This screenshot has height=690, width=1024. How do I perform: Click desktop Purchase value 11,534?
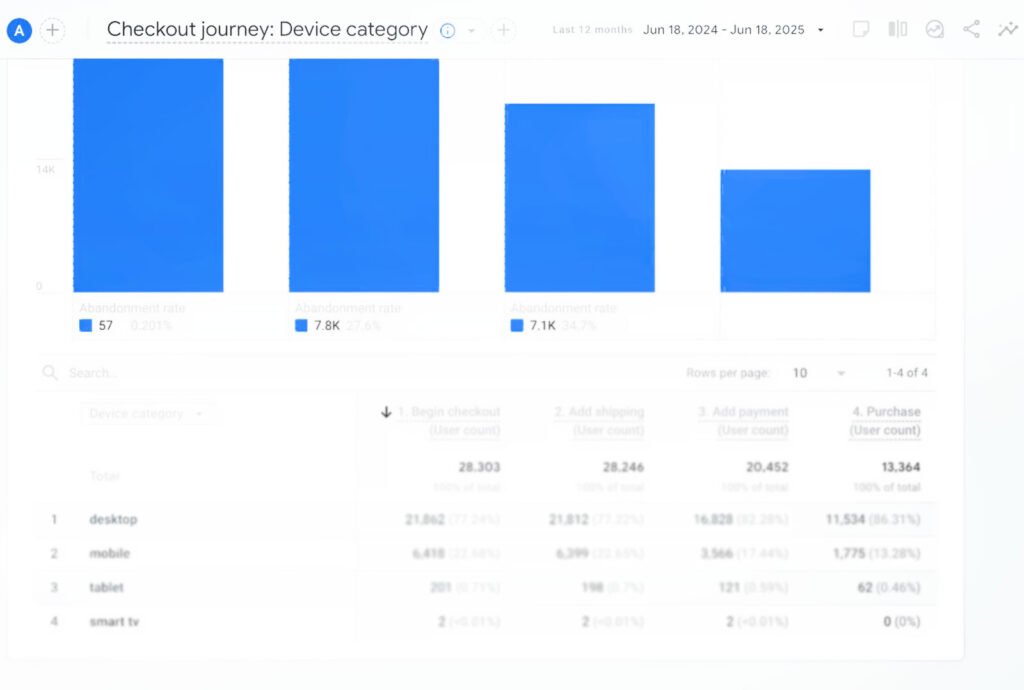pos(845,520)
